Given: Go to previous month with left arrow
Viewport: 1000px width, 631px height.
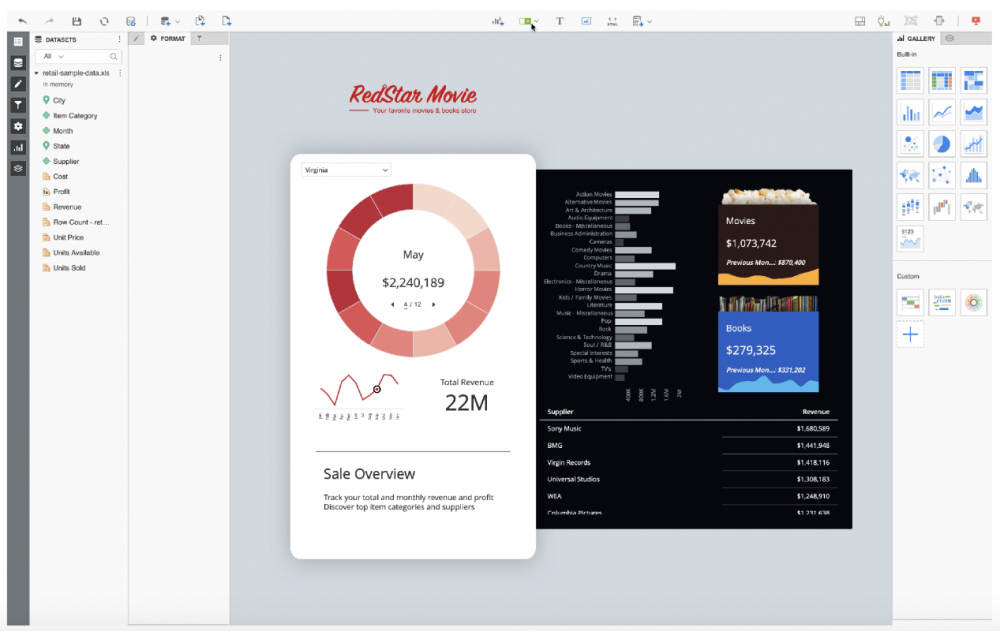Looking at the screenshot, I should pos(392,304).
